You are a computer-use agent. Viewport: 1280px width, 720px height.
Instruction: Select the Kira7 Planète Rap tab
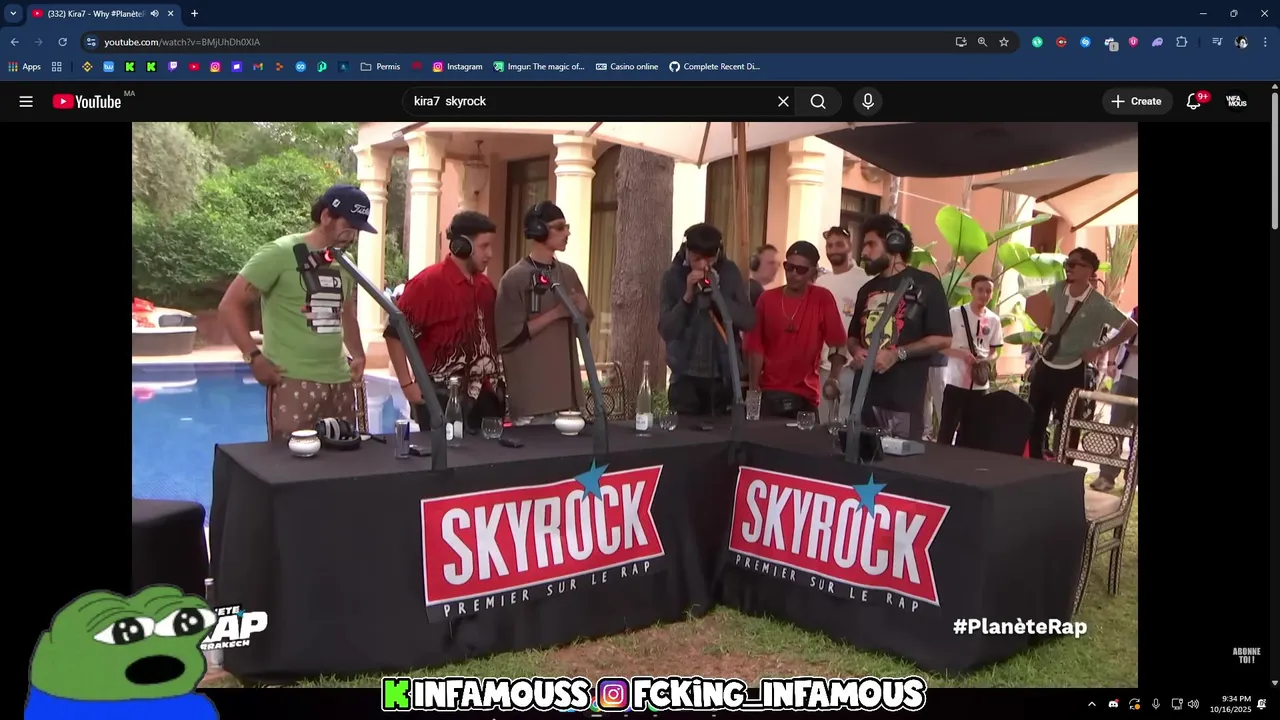tap(102, 13)
